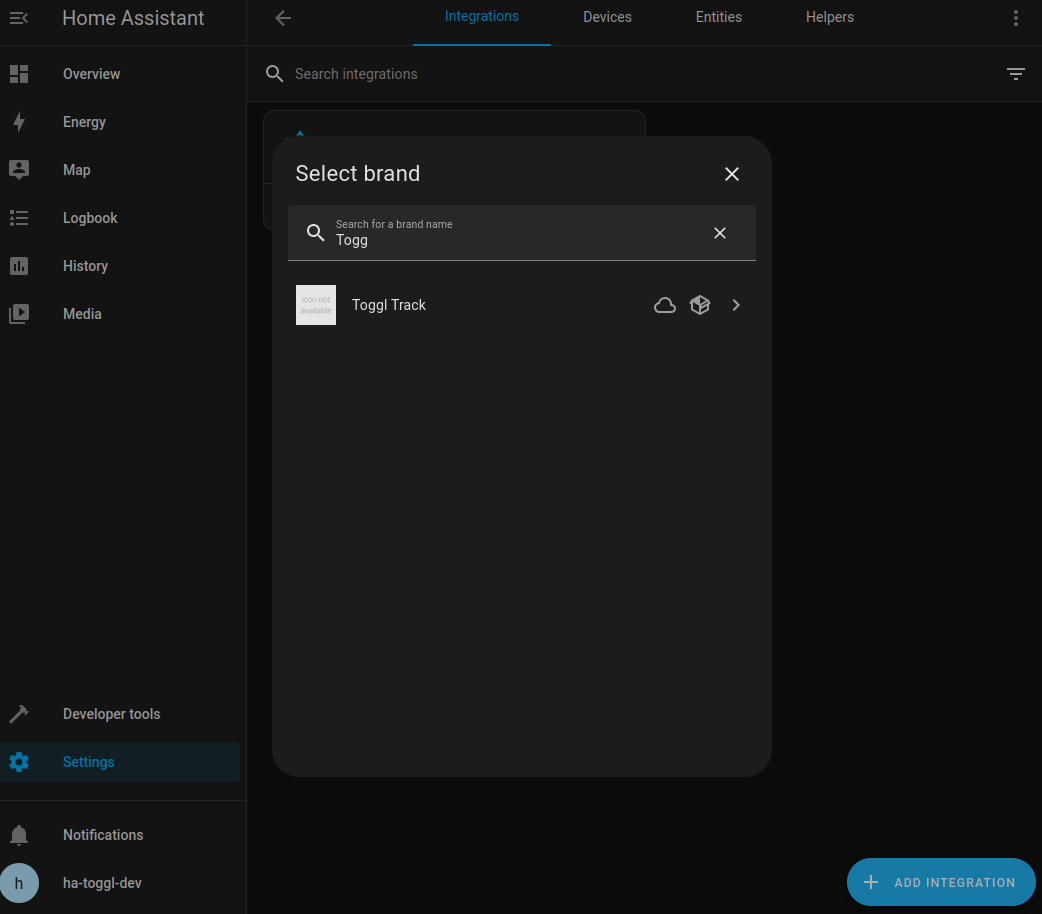Screen dimensions: 1042x914
Task: Click the Search integrations magnifier icon
Action: click(x=274, y=74)
